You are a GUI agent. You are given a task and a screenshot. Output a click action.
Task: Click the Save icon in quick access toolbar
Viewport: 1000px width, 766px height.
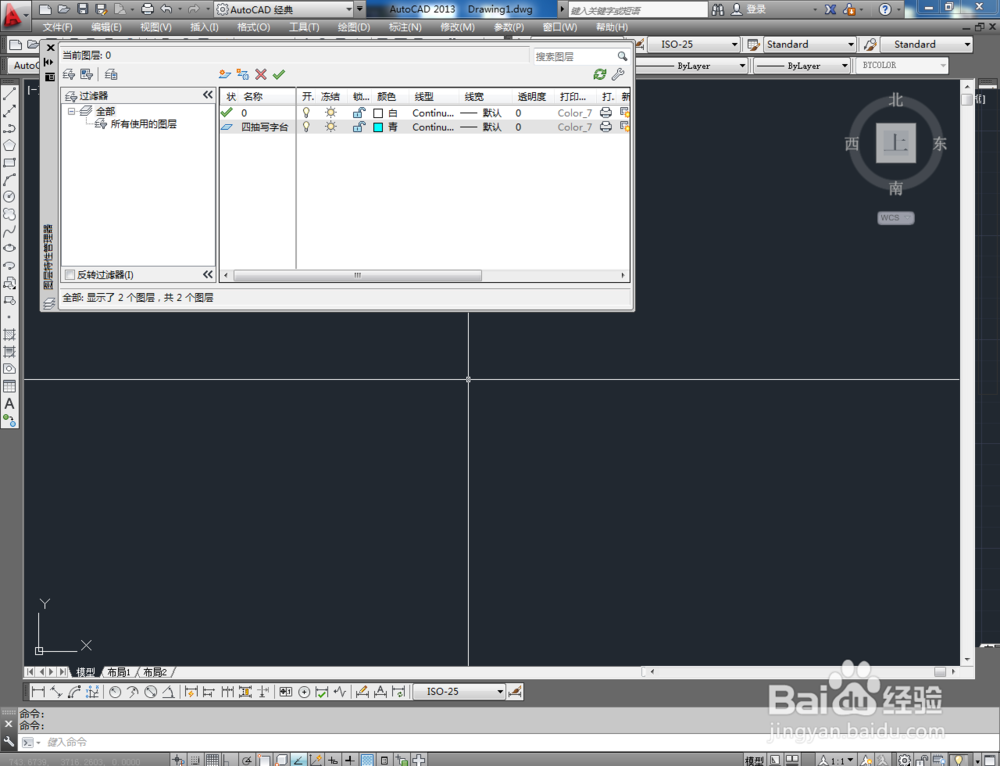point(82,9)
